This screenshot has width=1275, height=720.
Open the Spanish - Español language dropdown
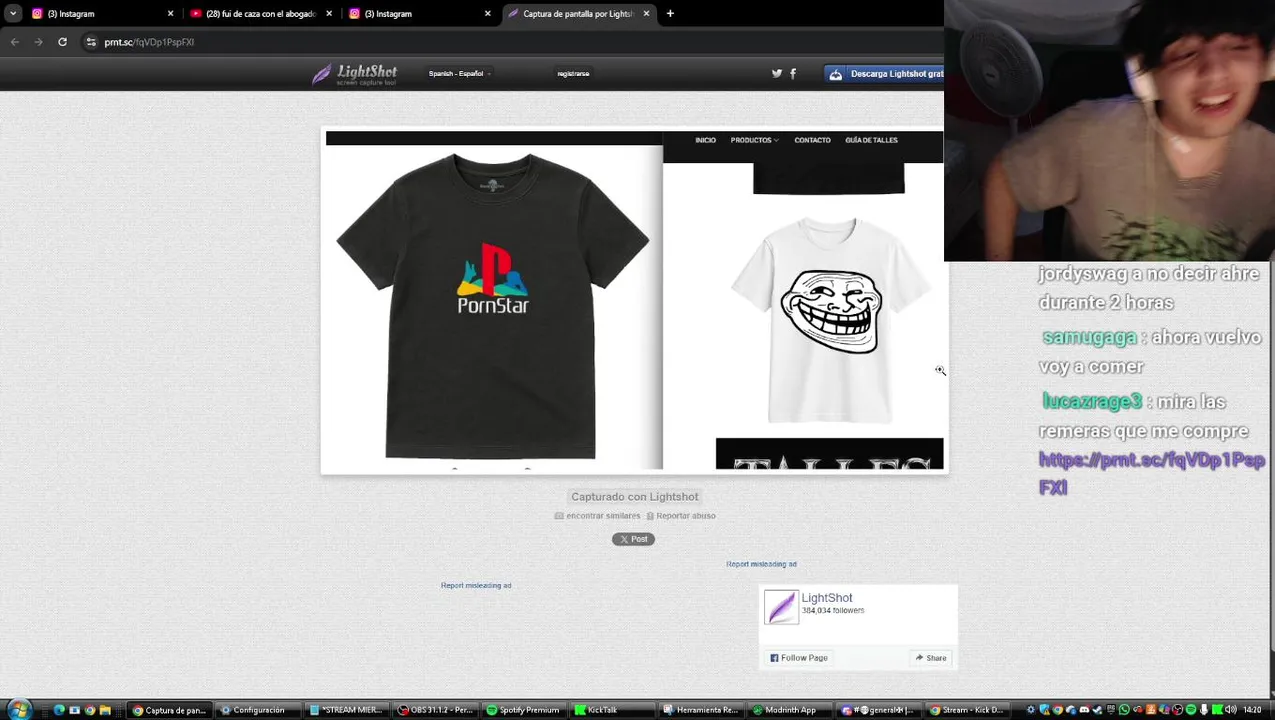(459, 74)
